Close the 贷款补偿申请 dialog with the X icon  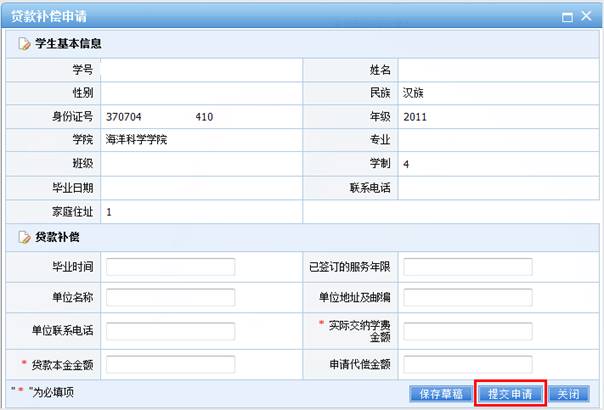tap(588, 17)
